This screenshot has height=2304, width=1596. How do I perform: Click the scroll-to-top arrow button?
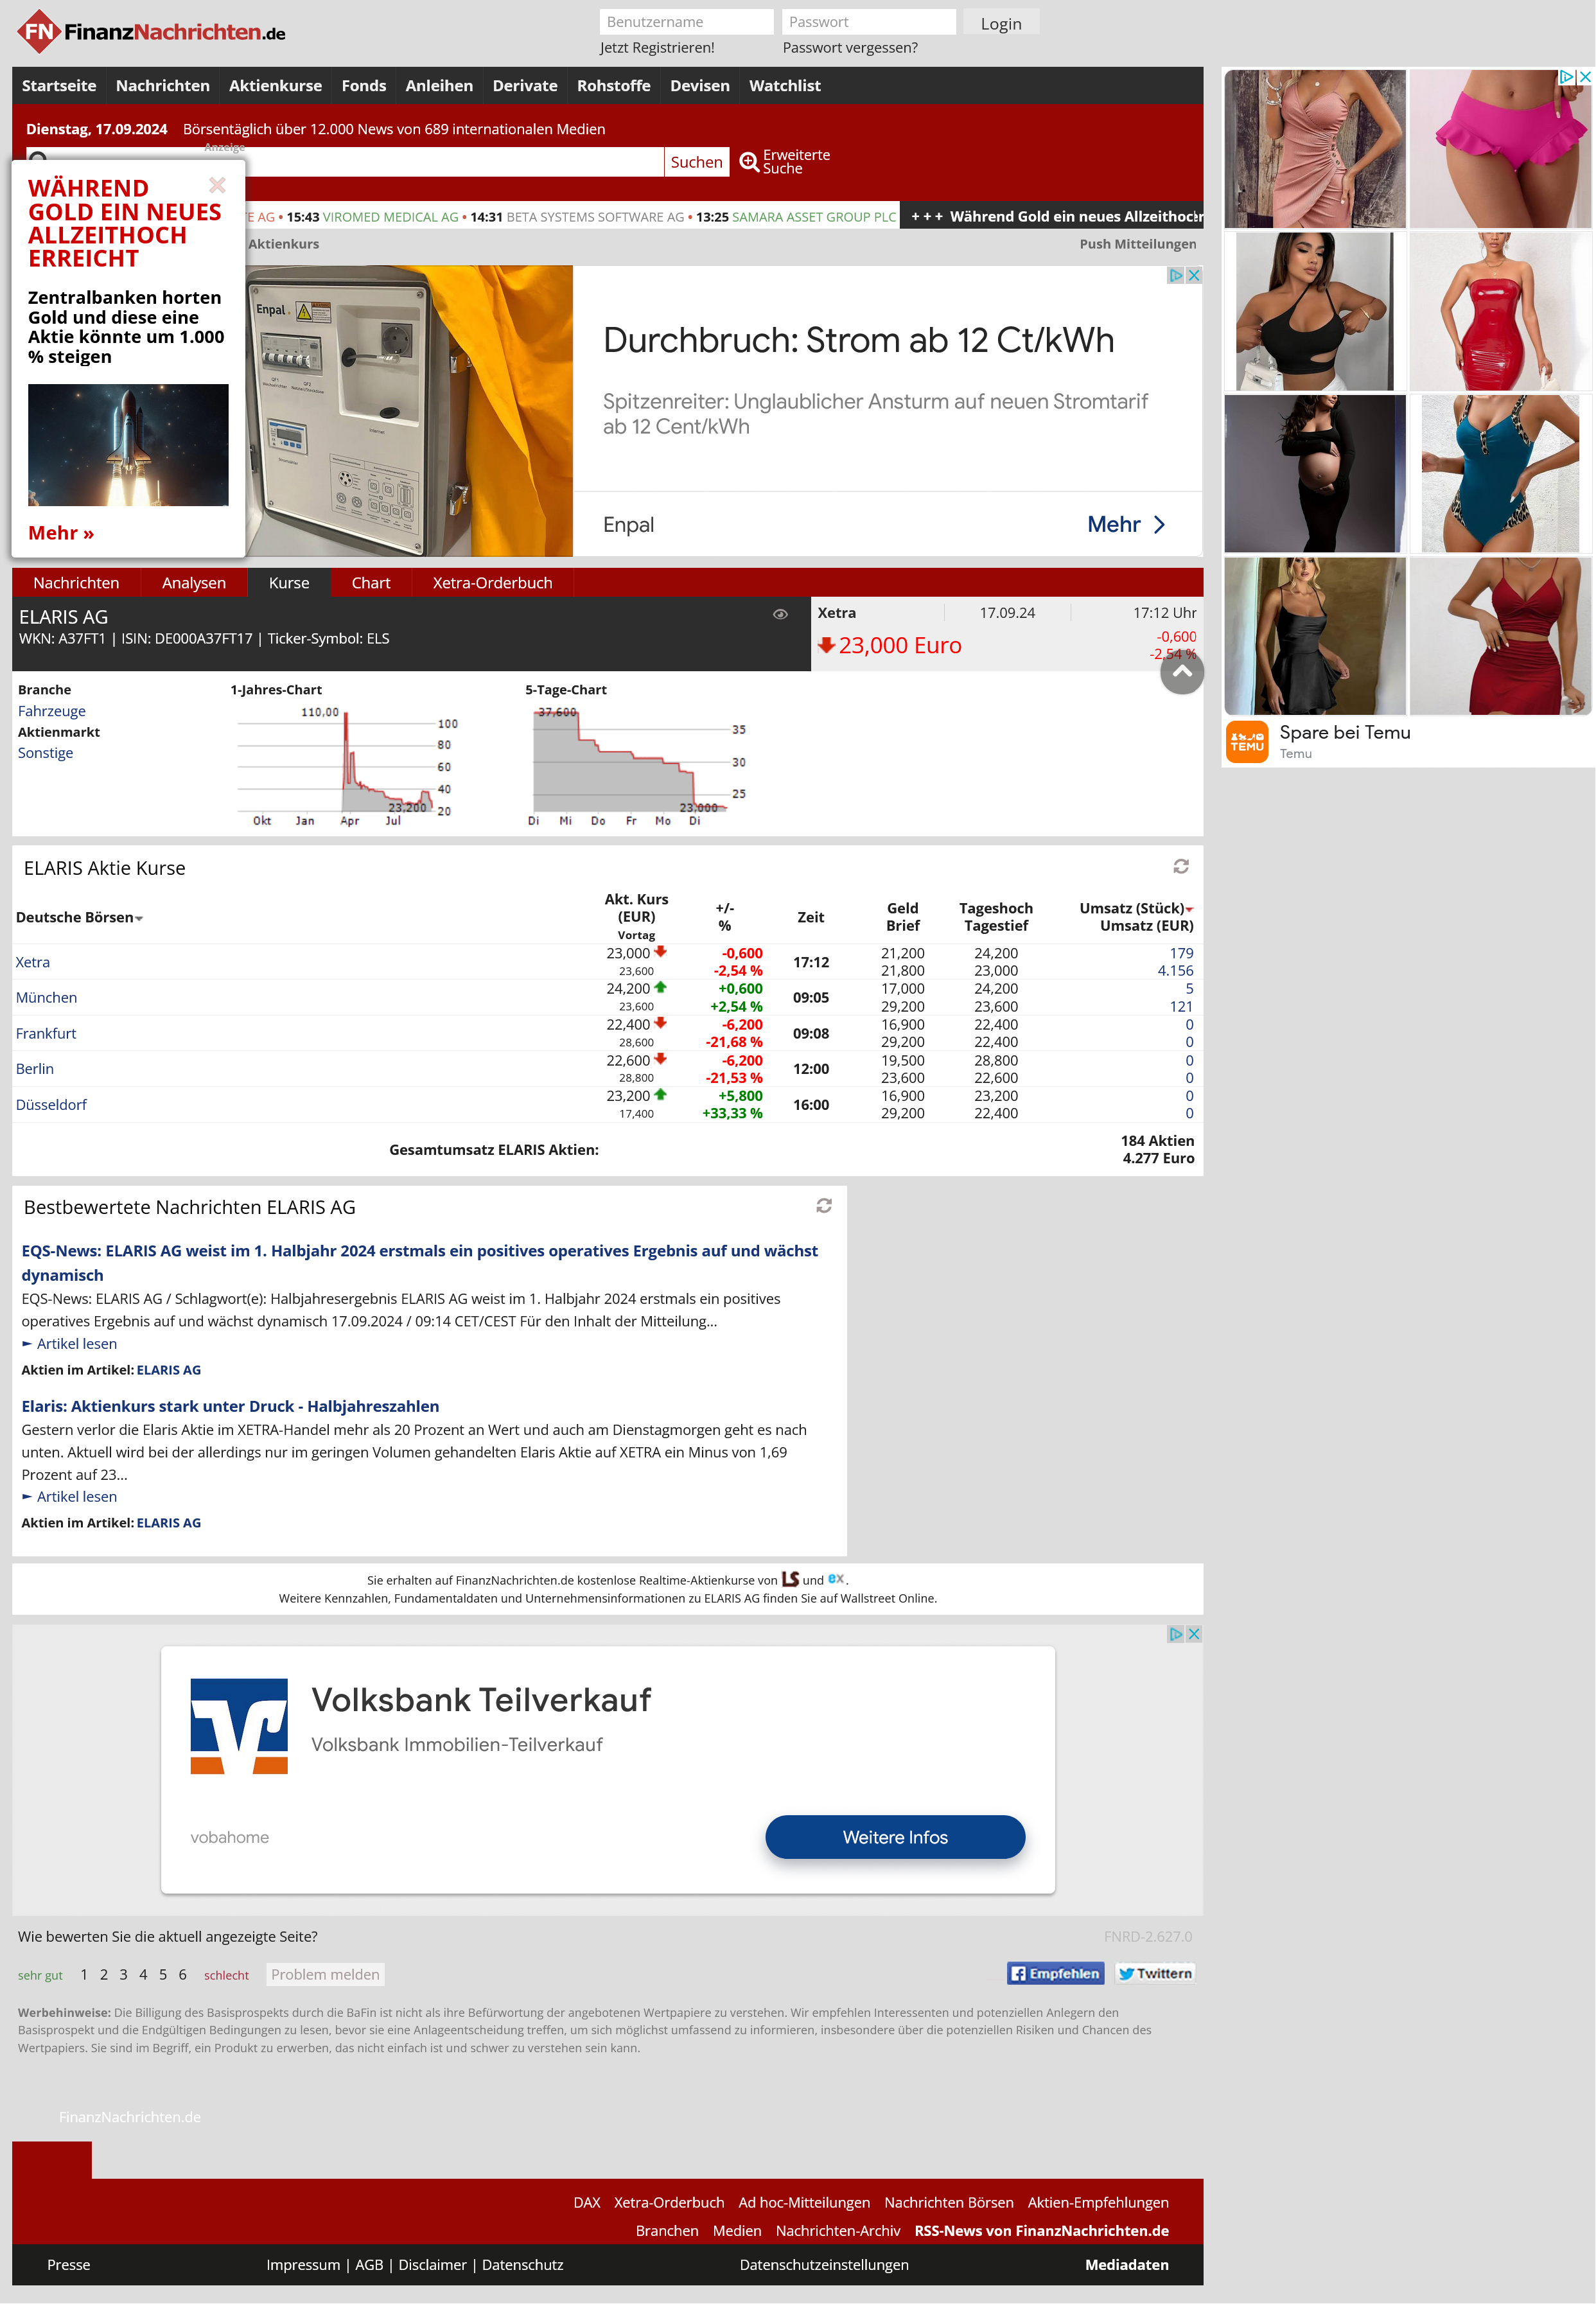pos(1181,672)
